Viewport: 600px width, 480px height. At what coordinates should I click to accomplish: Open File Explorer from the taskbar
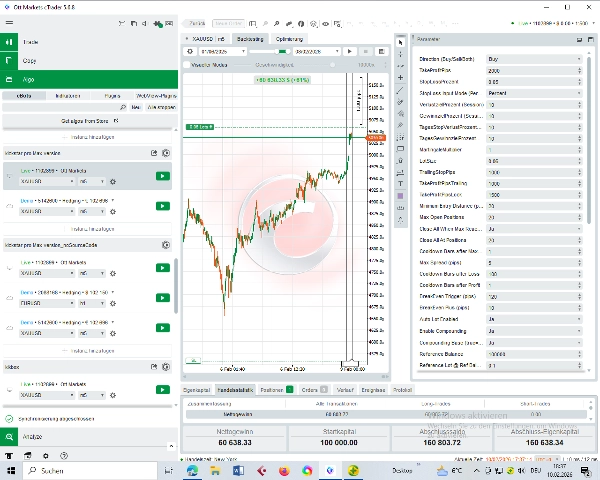[215, 470]
